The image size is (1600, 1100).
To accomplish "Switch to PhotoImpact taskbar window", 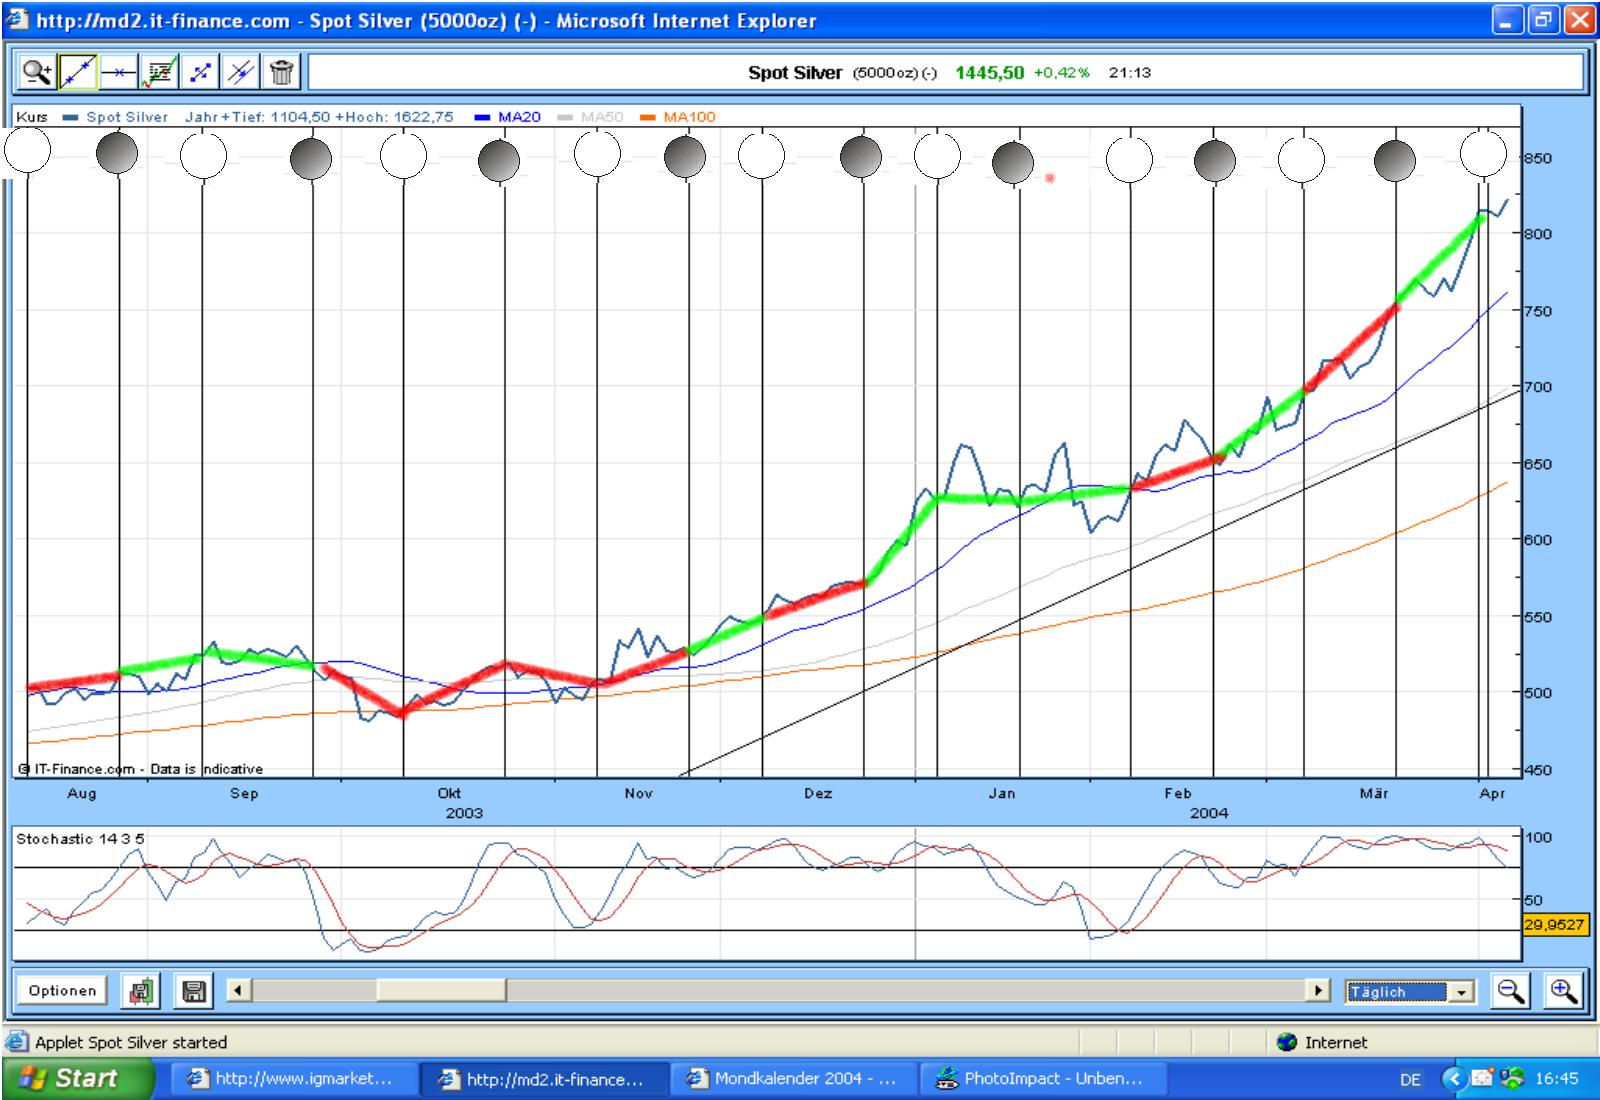I will click(x=1039, y=1079).
